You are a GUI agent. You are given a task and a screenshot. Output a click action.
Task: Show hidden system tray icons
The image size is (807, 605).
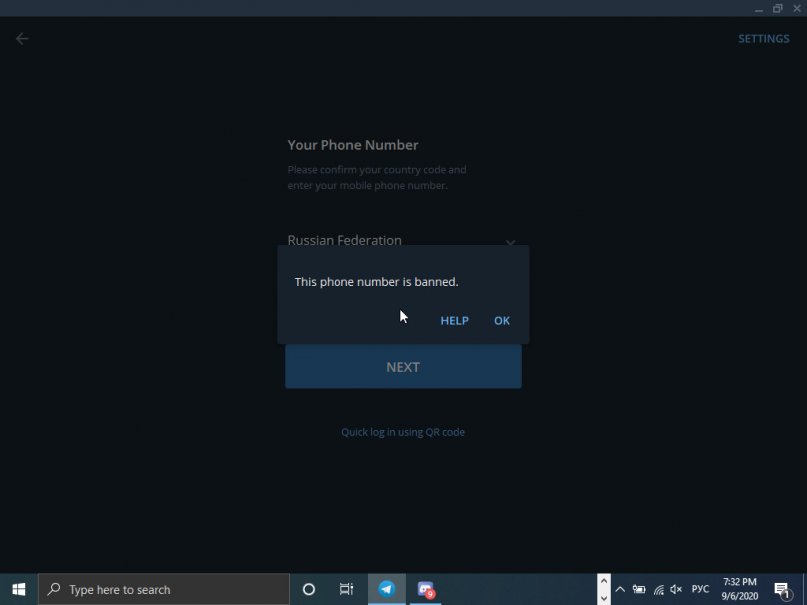point(620,590)
